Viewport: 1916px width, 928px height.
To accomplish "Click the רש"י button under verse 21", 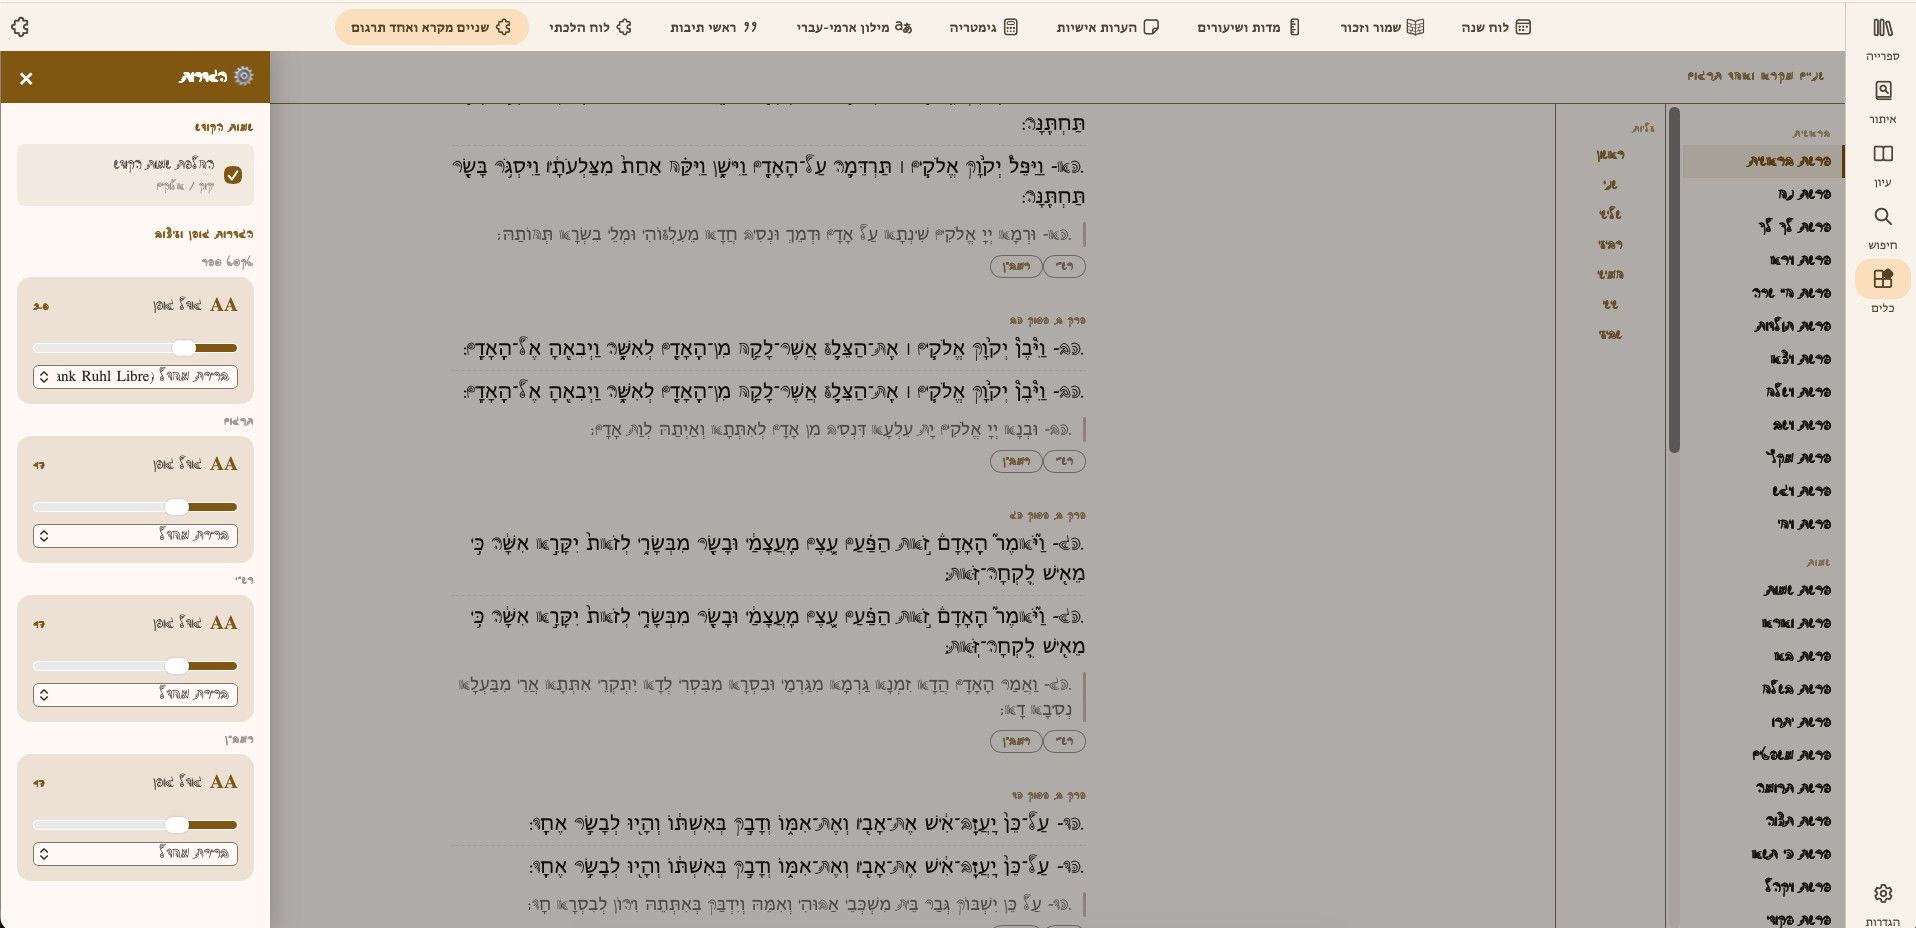I will (1064, 267).
